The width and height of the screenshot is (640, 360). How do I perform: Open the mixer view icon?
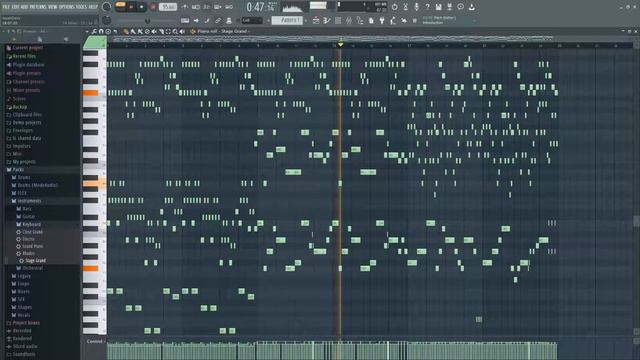[349, 20]
